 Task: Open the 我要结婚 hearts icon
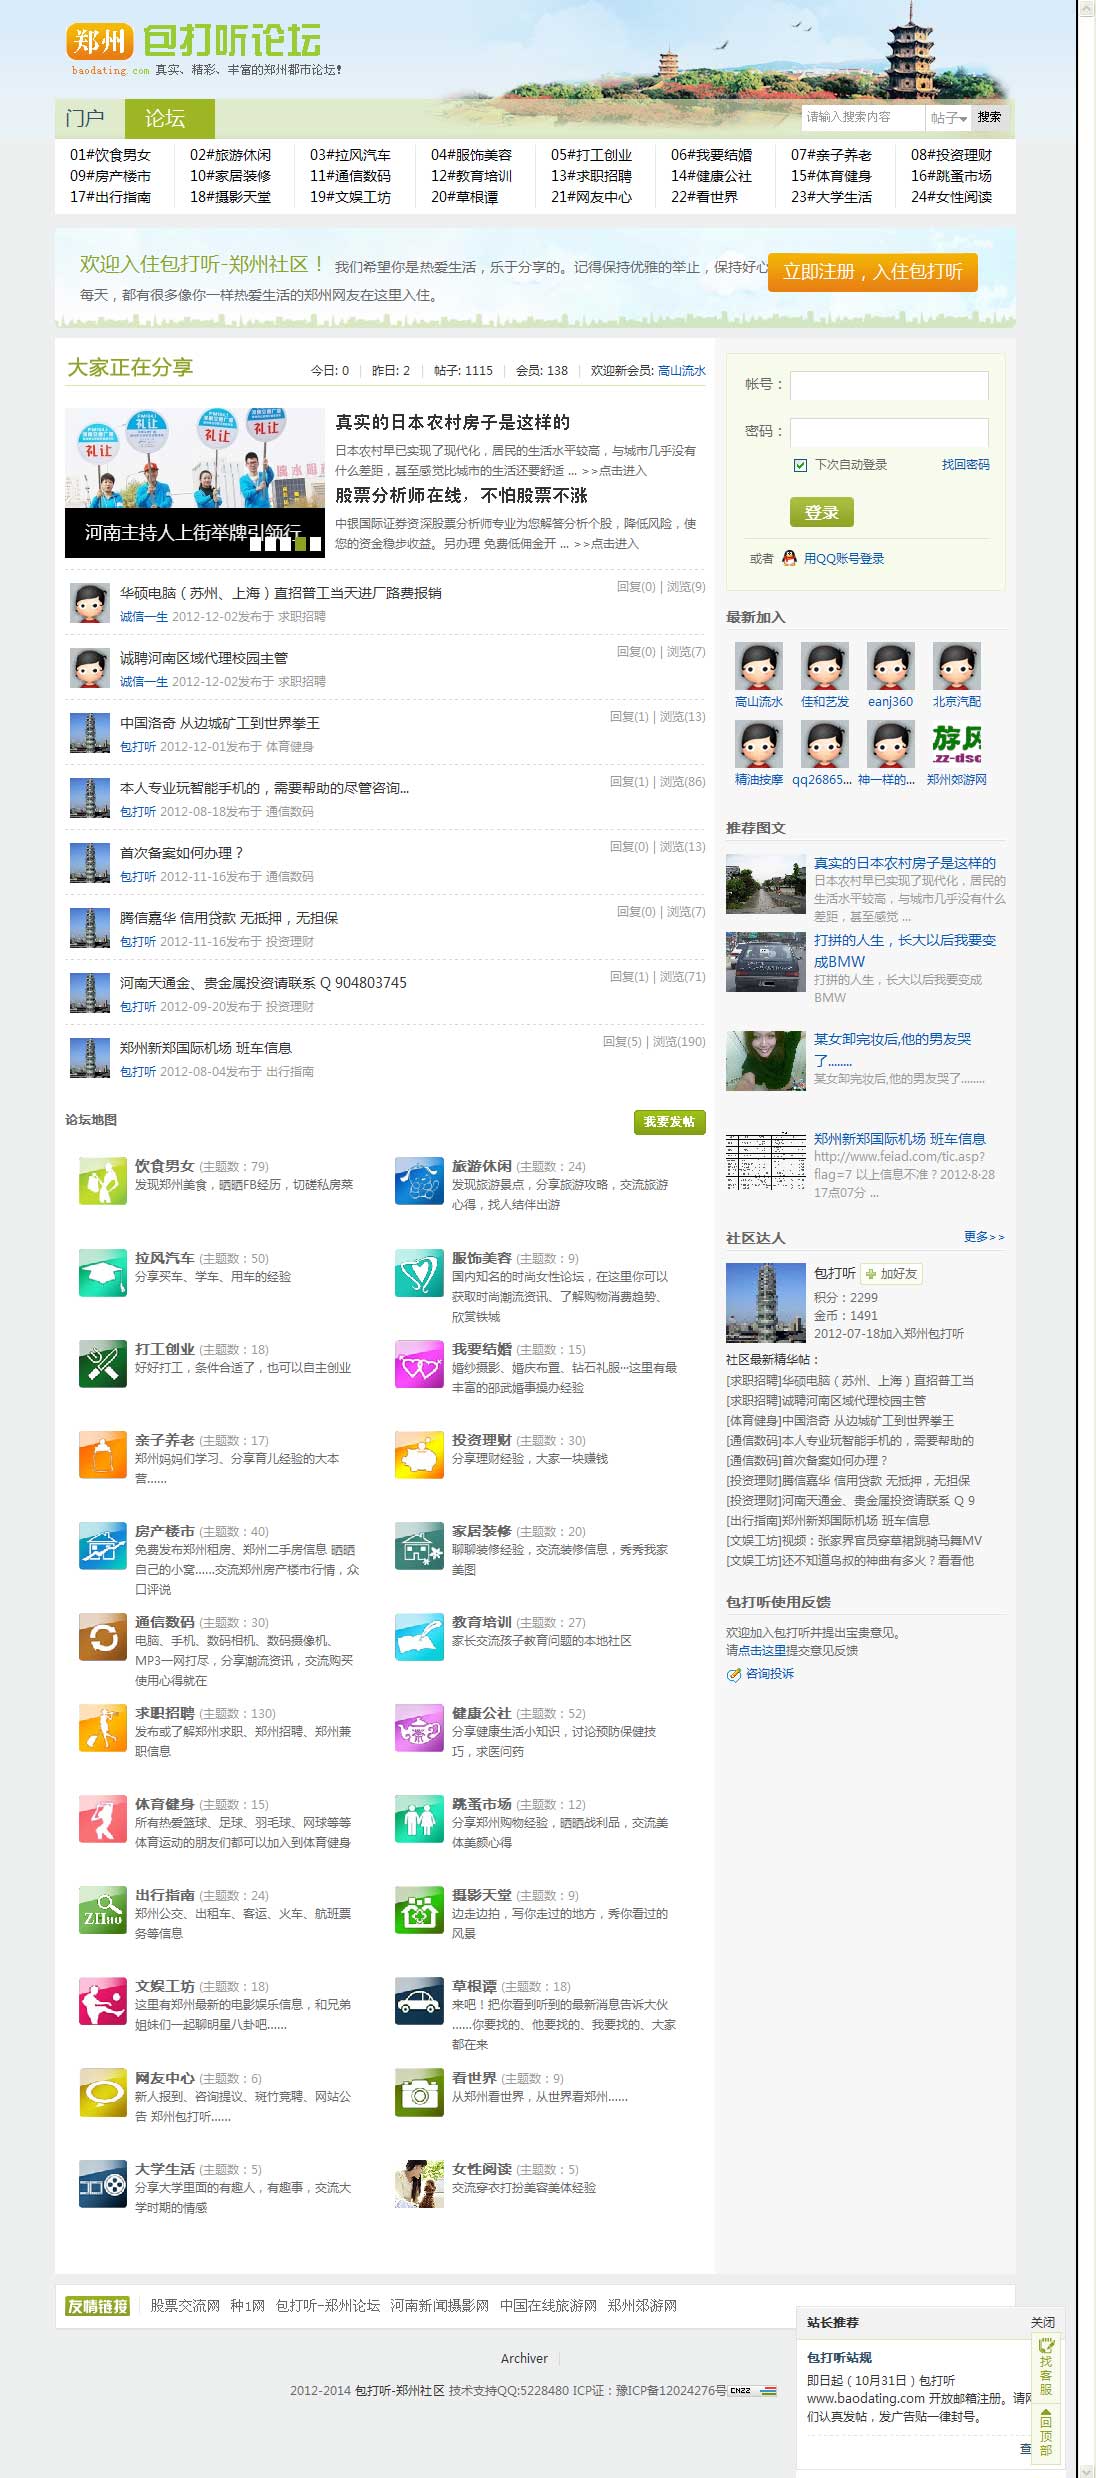point(419,1364)
